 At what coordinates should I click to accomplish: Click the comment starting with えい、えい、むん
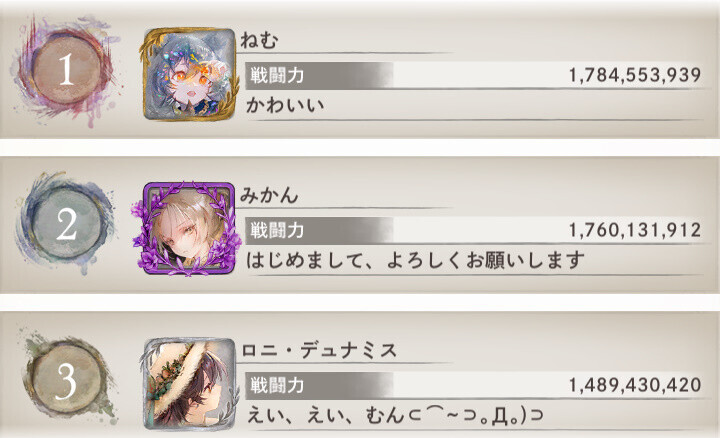pyautogui.click(x=395, y=416)
